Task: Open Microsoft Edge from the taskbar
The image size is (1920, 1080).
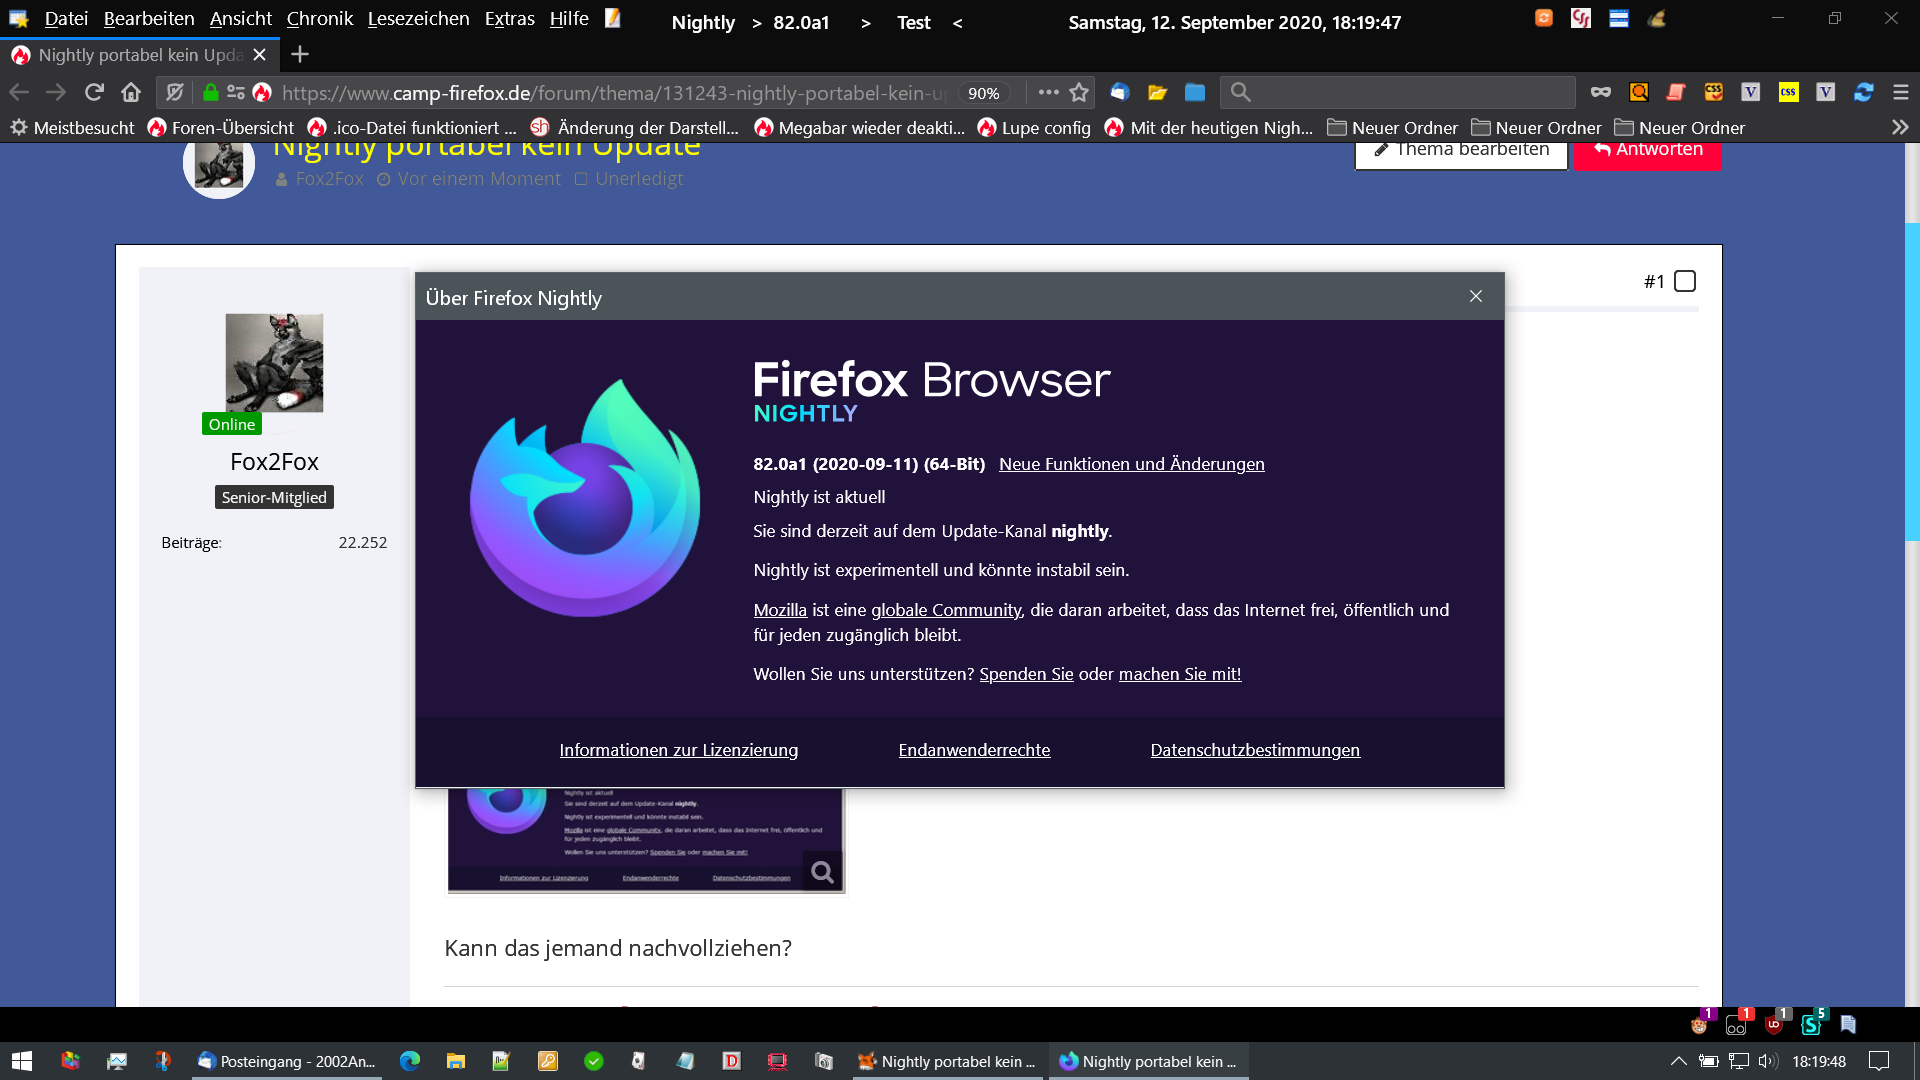Action: pos(410,1061)
